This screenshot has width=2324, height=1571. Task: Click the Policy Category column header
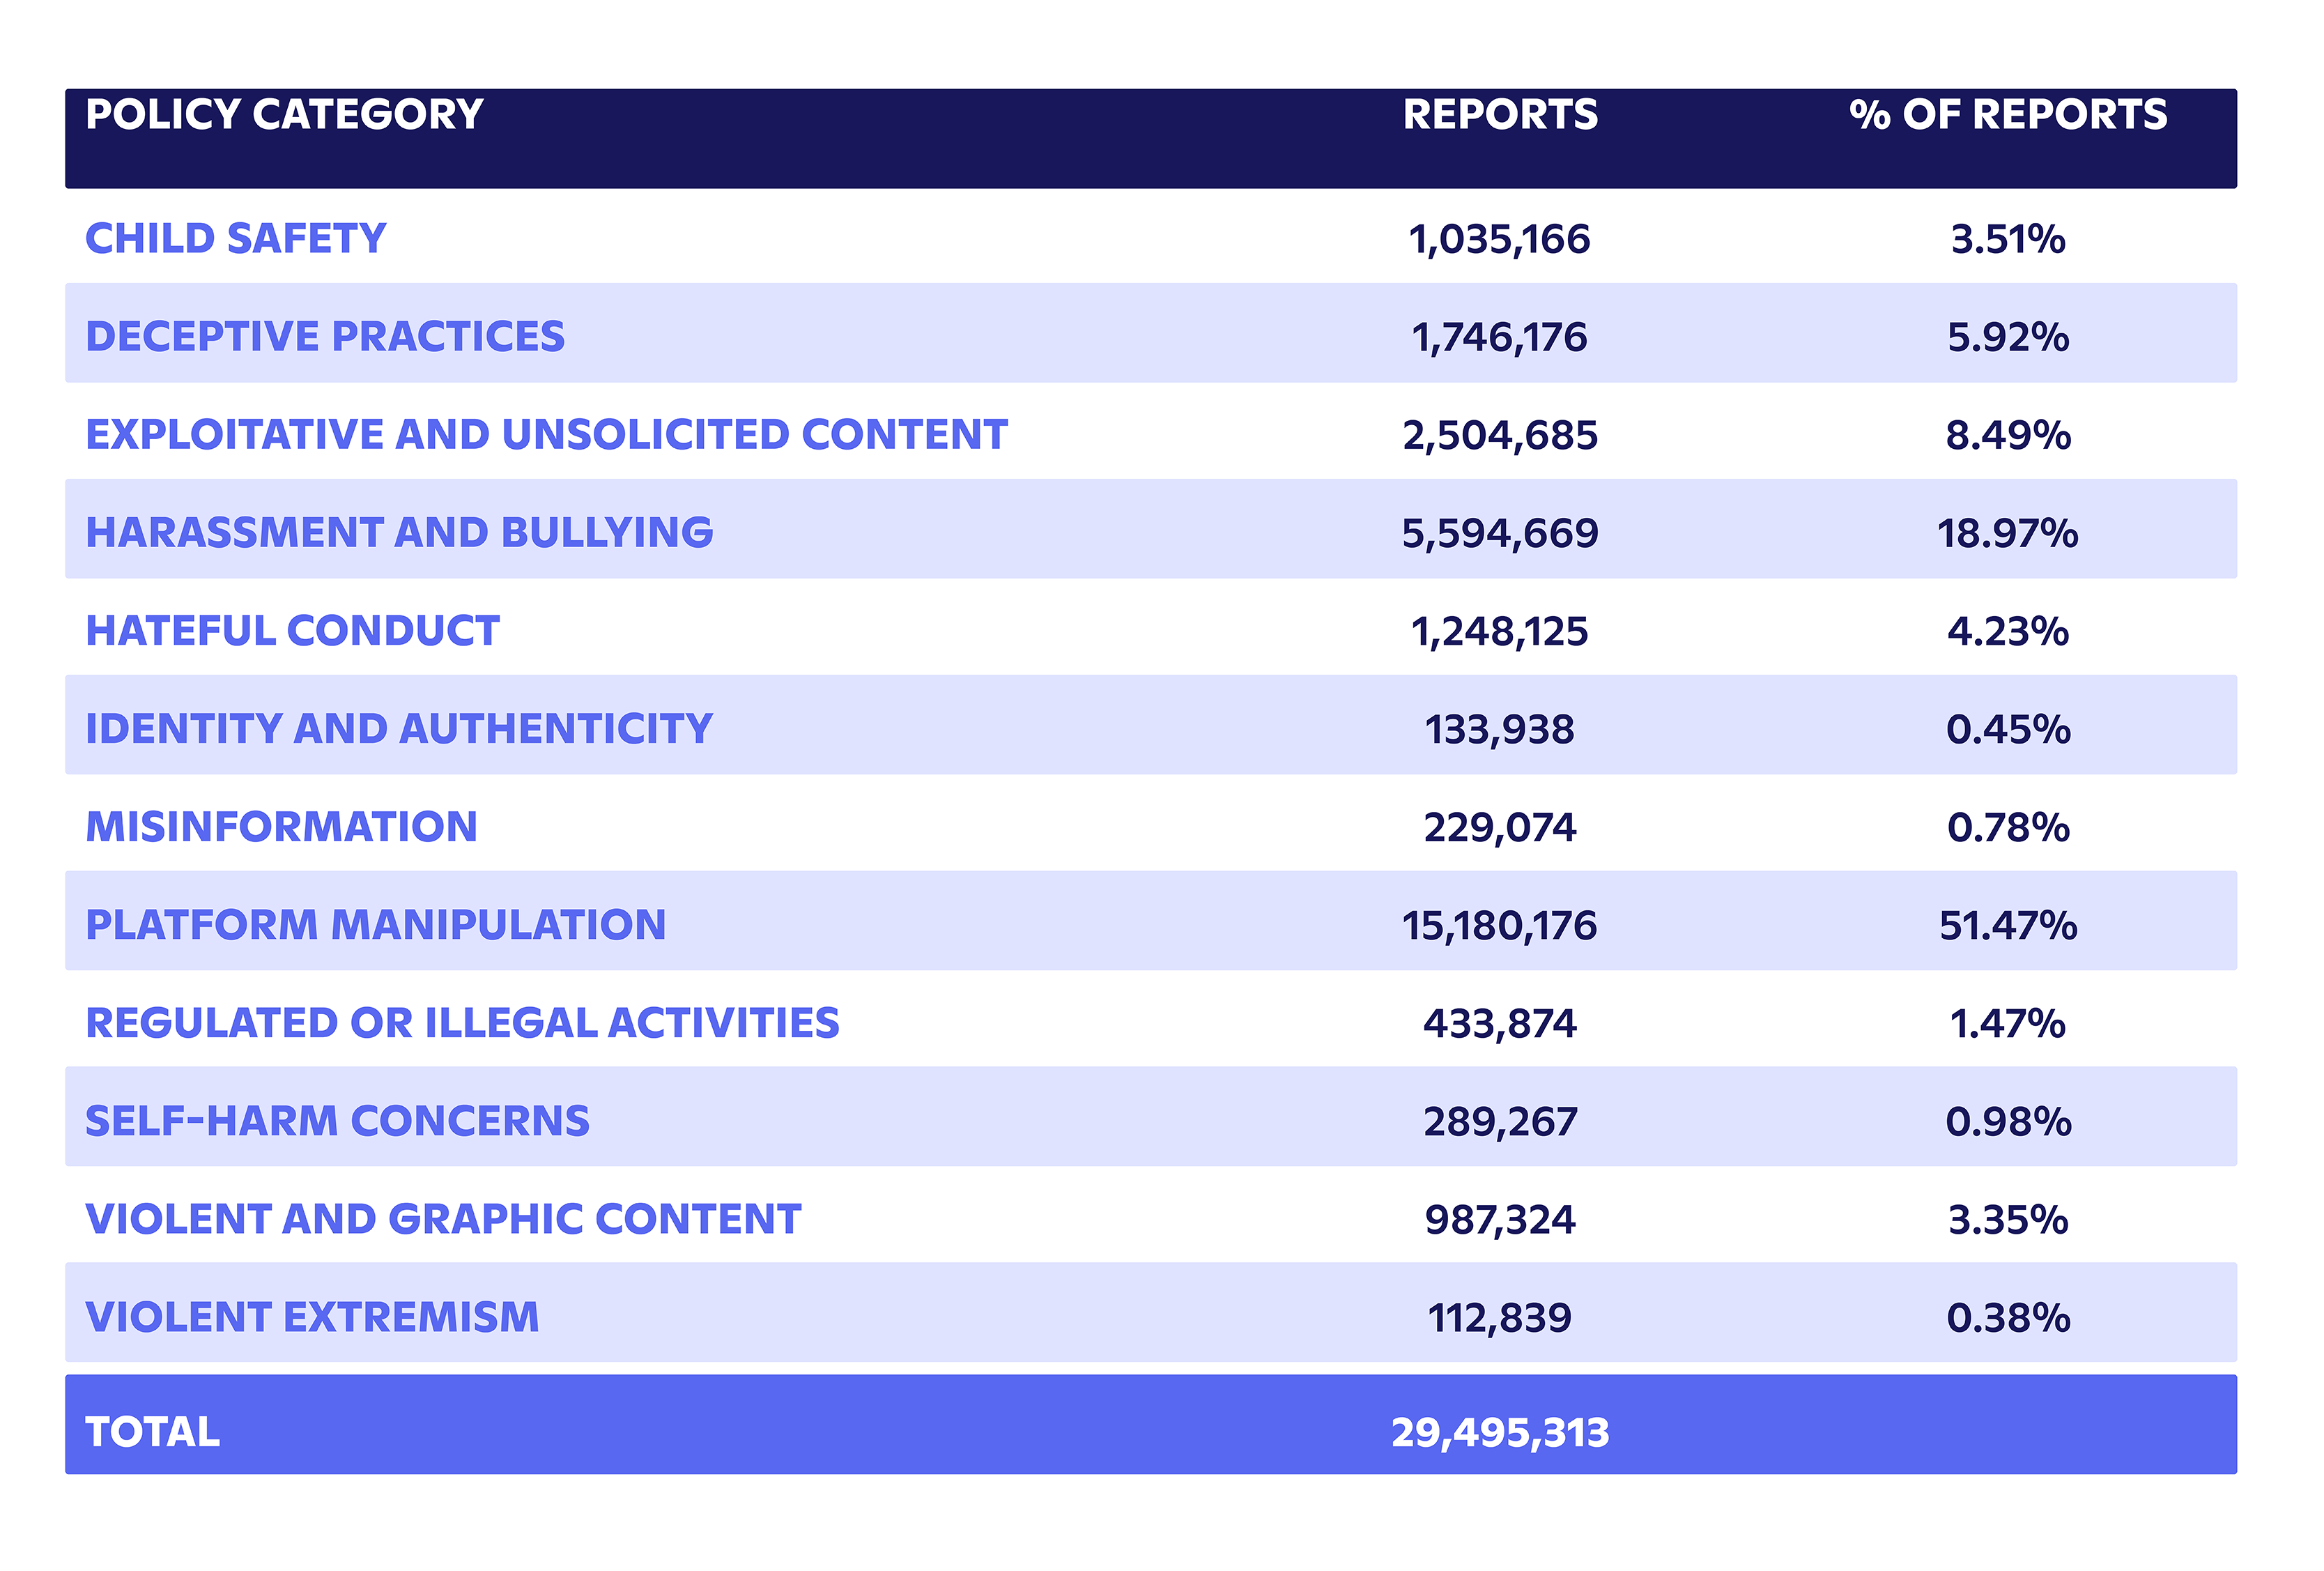pos(284,114)
